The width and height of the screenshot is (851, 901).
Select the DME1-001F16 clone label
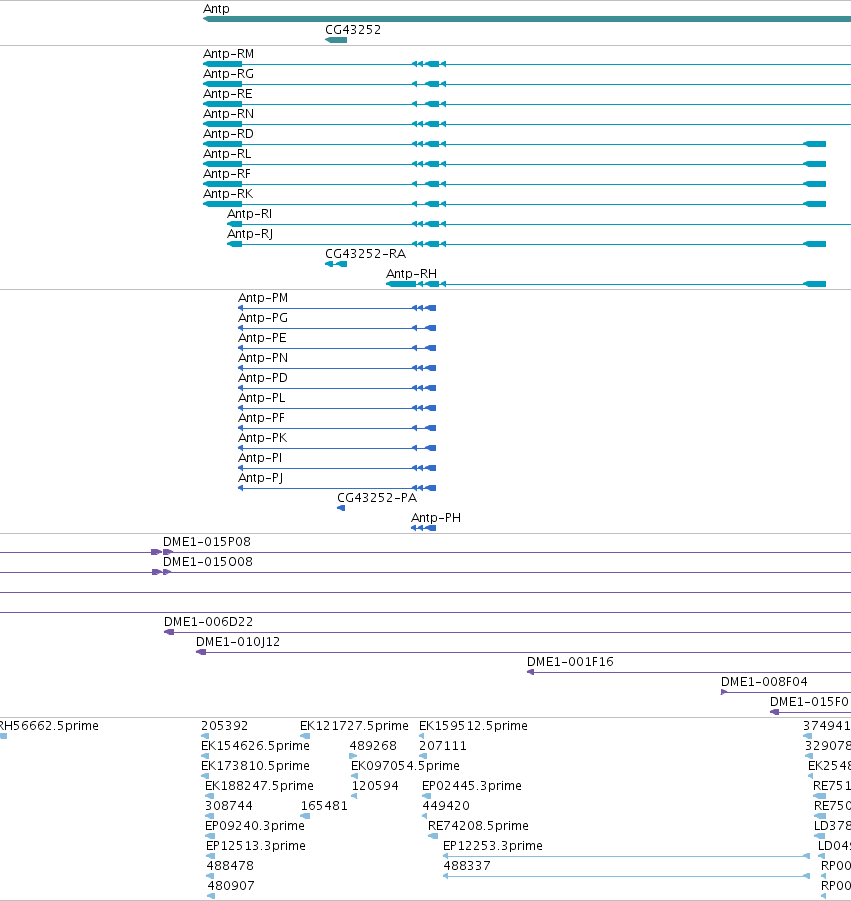[571, 663]
